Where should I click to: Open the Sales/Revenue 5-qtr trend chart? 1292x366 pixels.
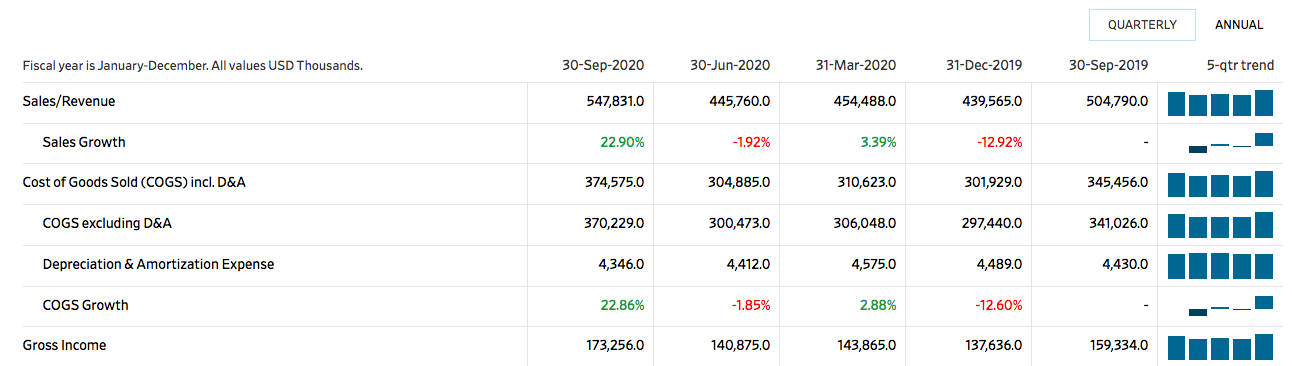[1221, 102]
